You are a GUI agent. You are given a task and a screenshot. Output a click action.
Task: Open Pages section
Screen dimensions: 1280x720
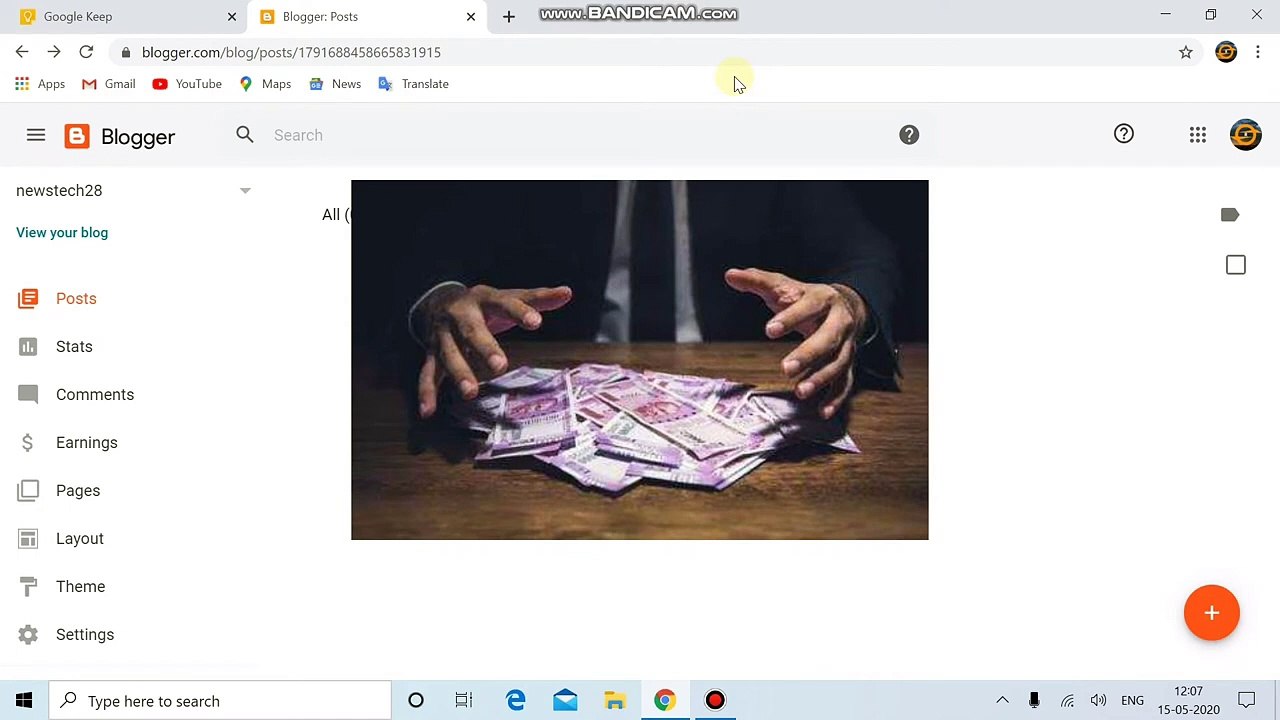(x=78, y=491)
